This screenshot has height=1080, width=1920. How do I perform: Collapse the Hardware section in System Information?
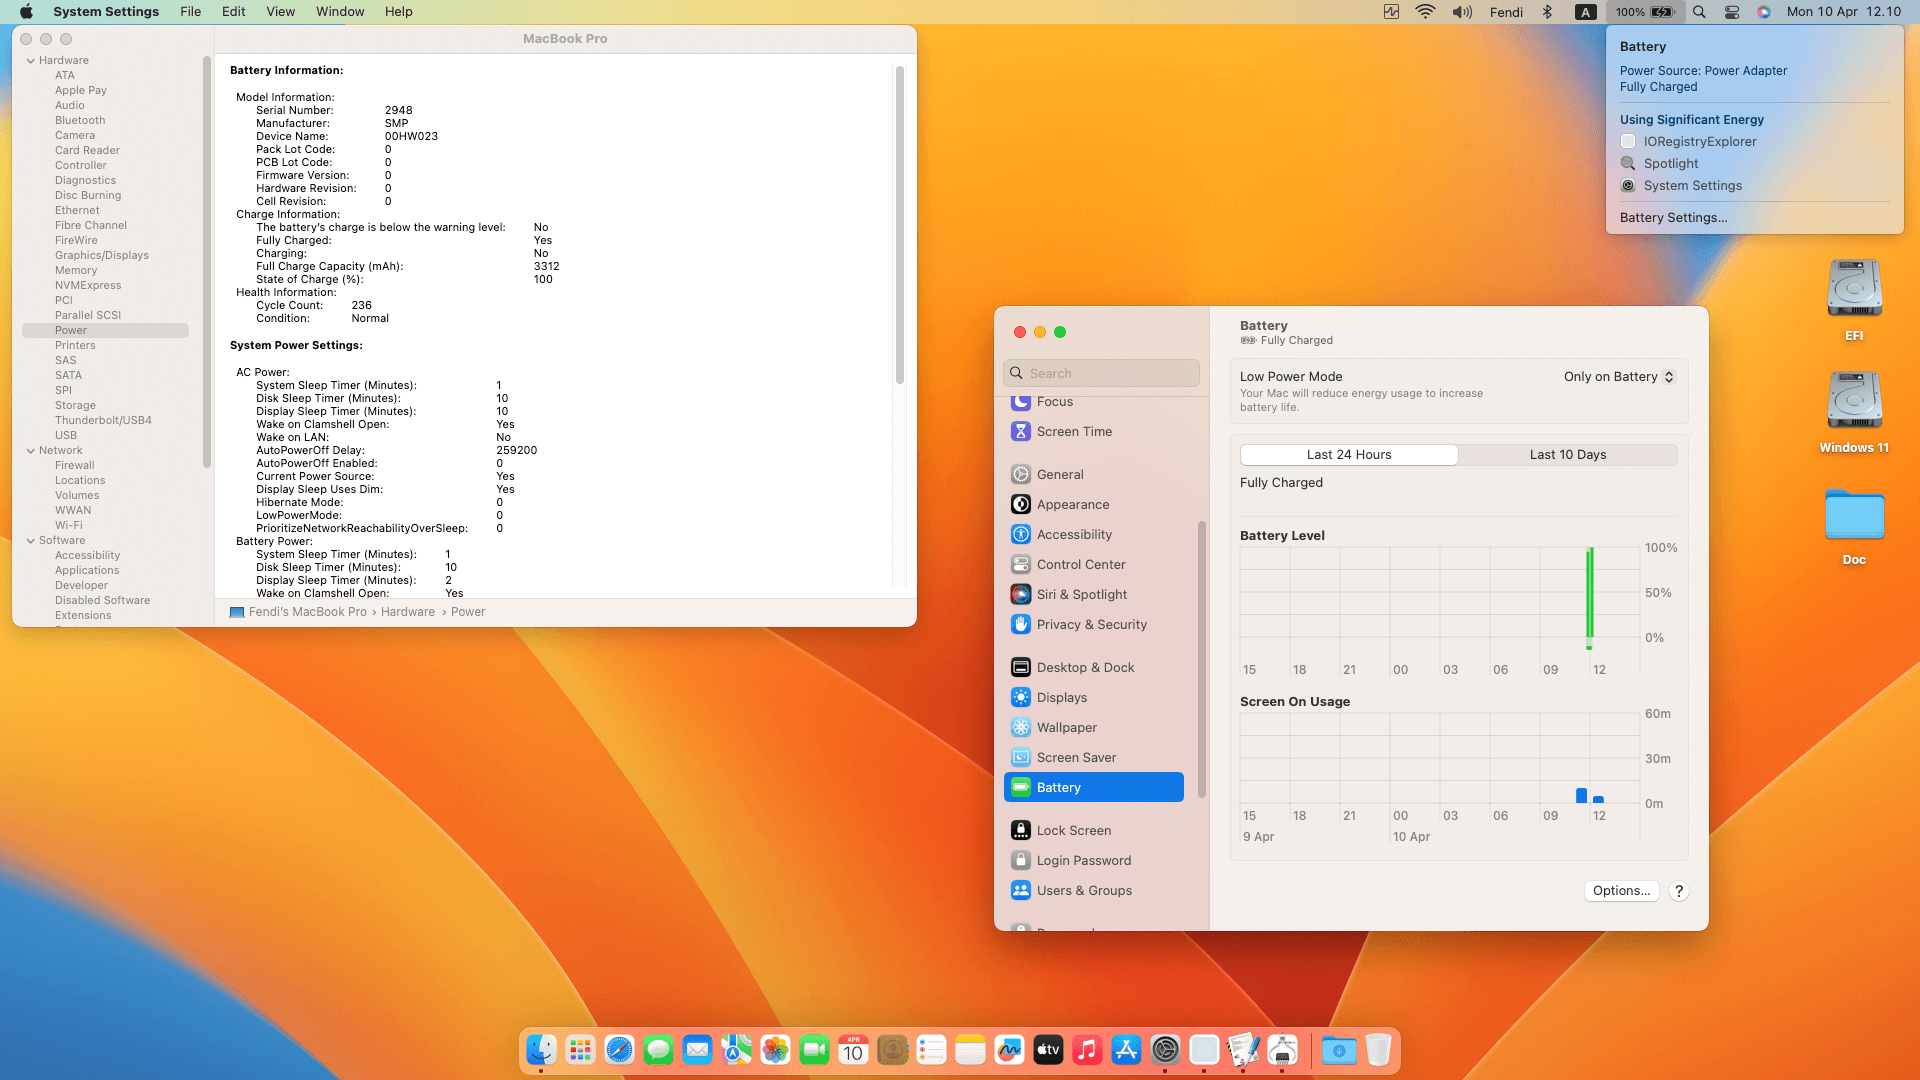(31, 61)
